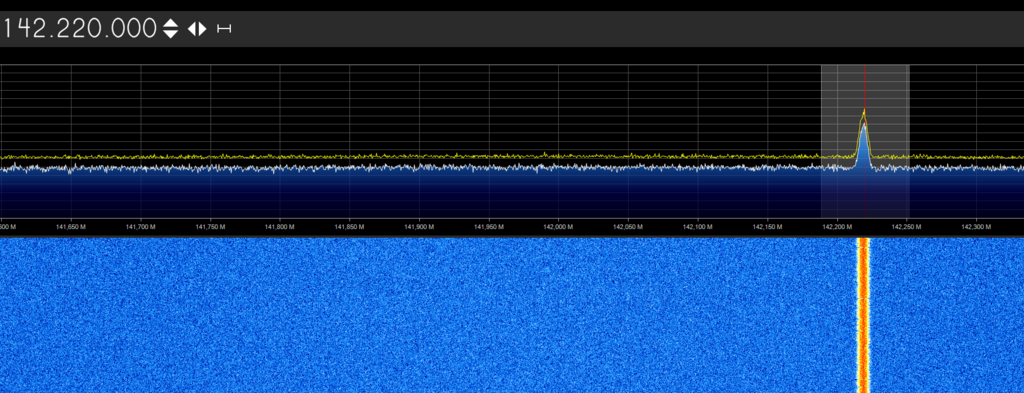Image resolution: width=1024 pixels, height=393 pixels.
Task: Click the frequency step down arrow
Action: (x=170, y=34)
